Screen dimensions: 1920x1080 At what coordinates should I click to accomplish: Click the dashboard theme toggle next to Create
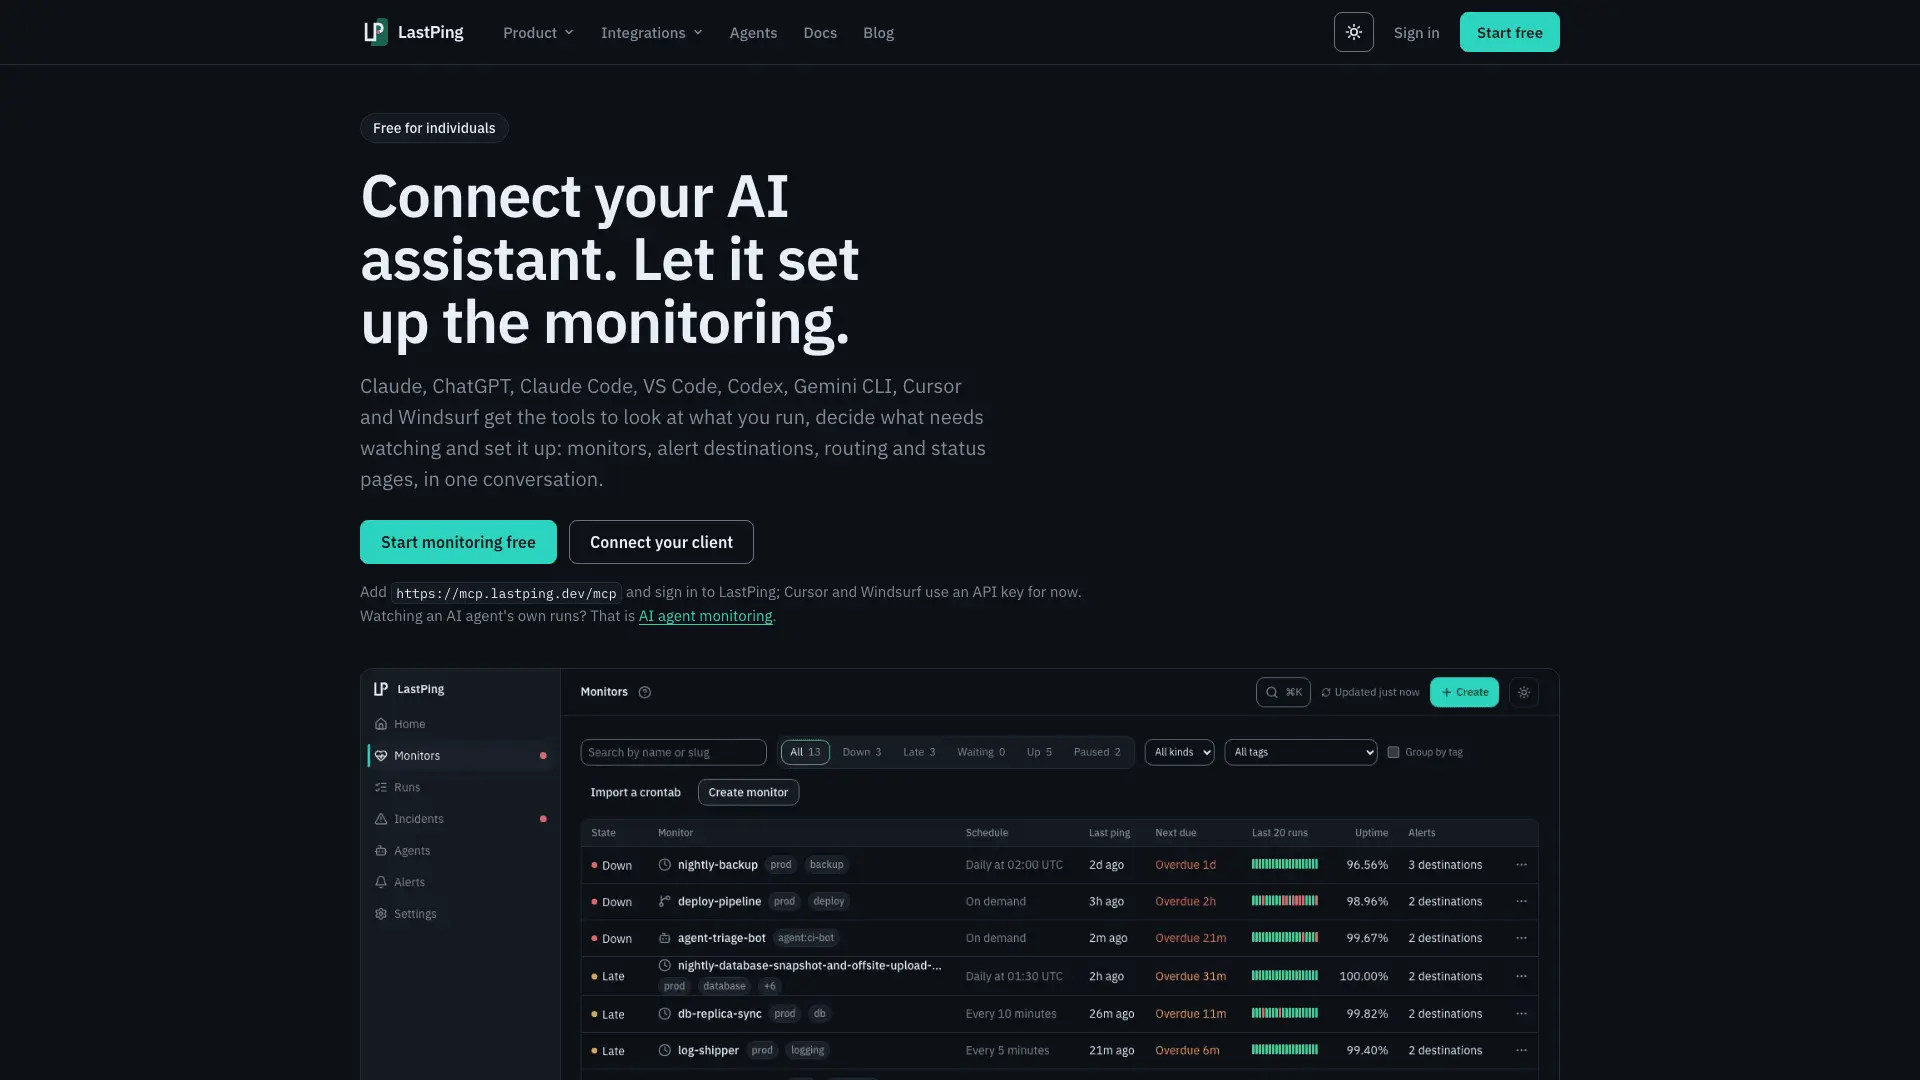tap(1524, 692)
